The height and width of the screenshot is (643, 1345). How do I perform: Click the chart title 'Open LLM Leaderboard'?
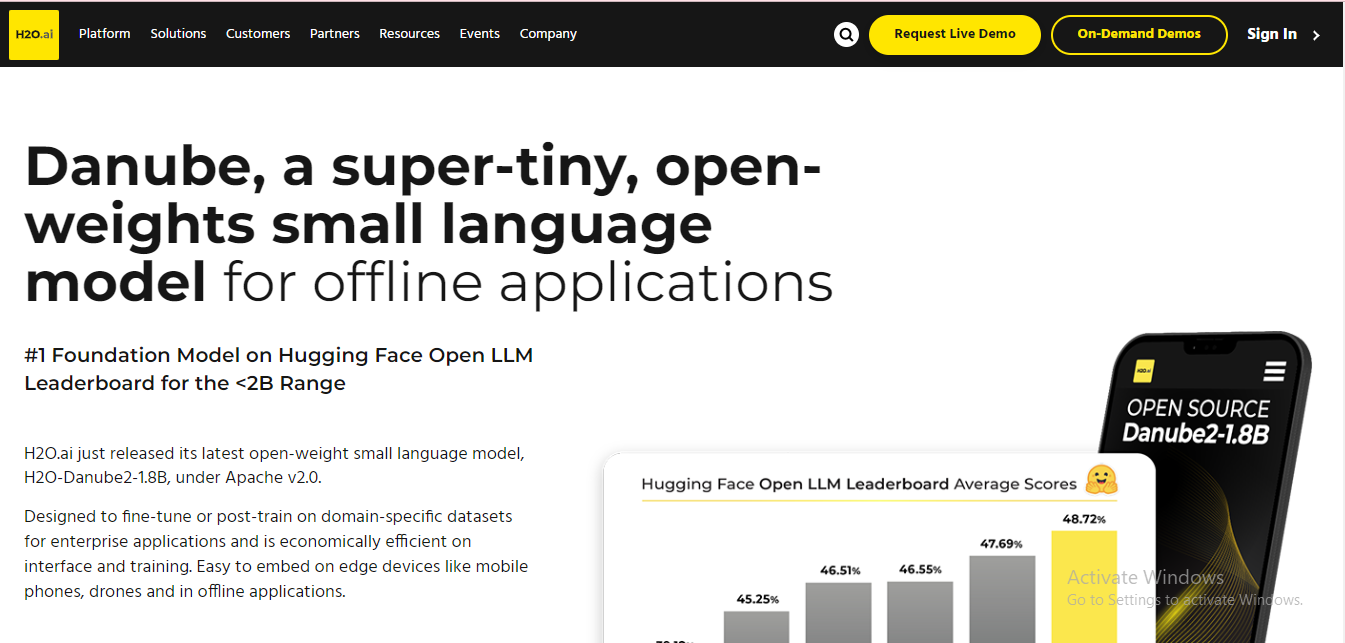click(x=854, y=484)
